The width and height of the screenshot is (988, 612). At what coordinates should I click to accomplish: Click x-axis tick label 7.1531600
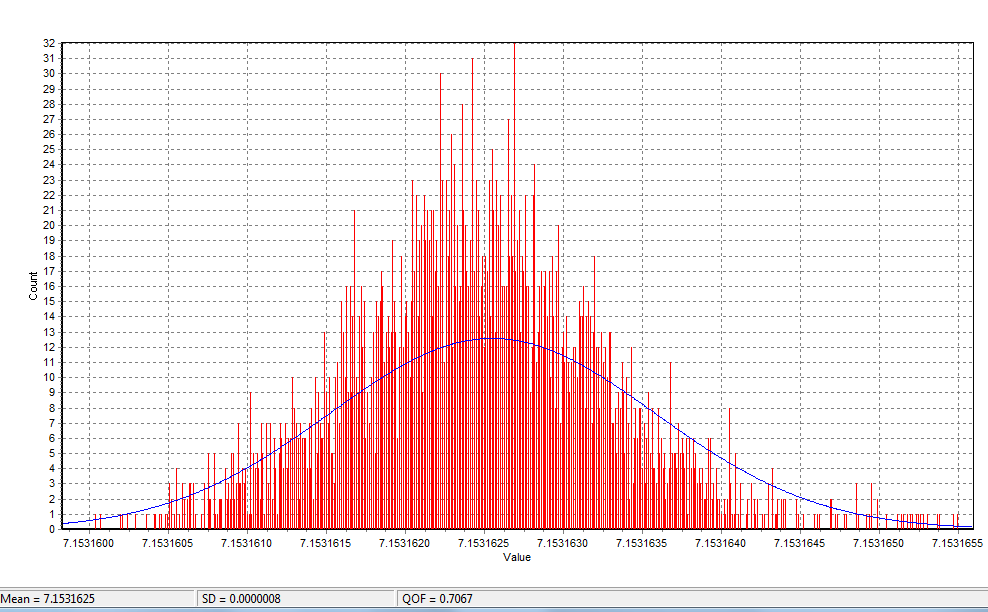coord(89,543)
